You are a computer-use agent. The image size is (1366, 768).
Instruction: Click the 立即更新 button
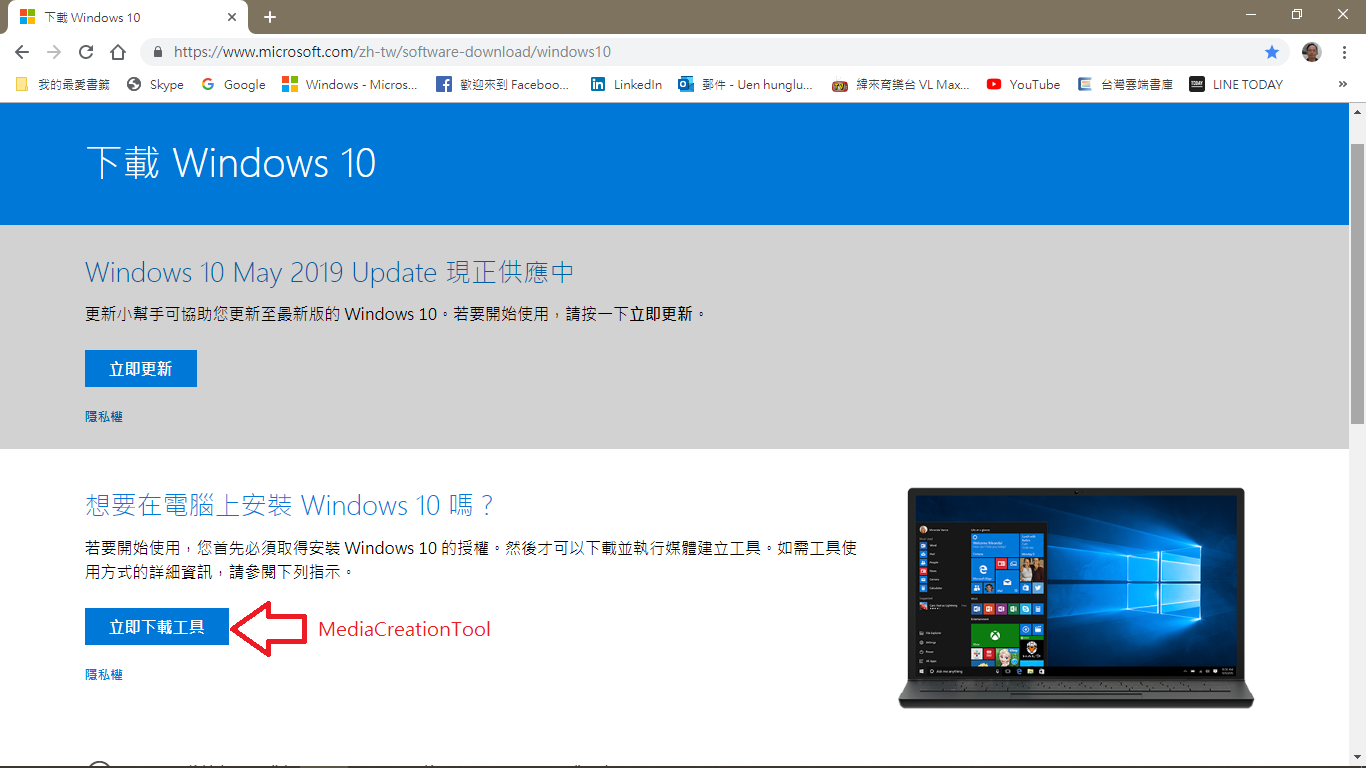141,368
